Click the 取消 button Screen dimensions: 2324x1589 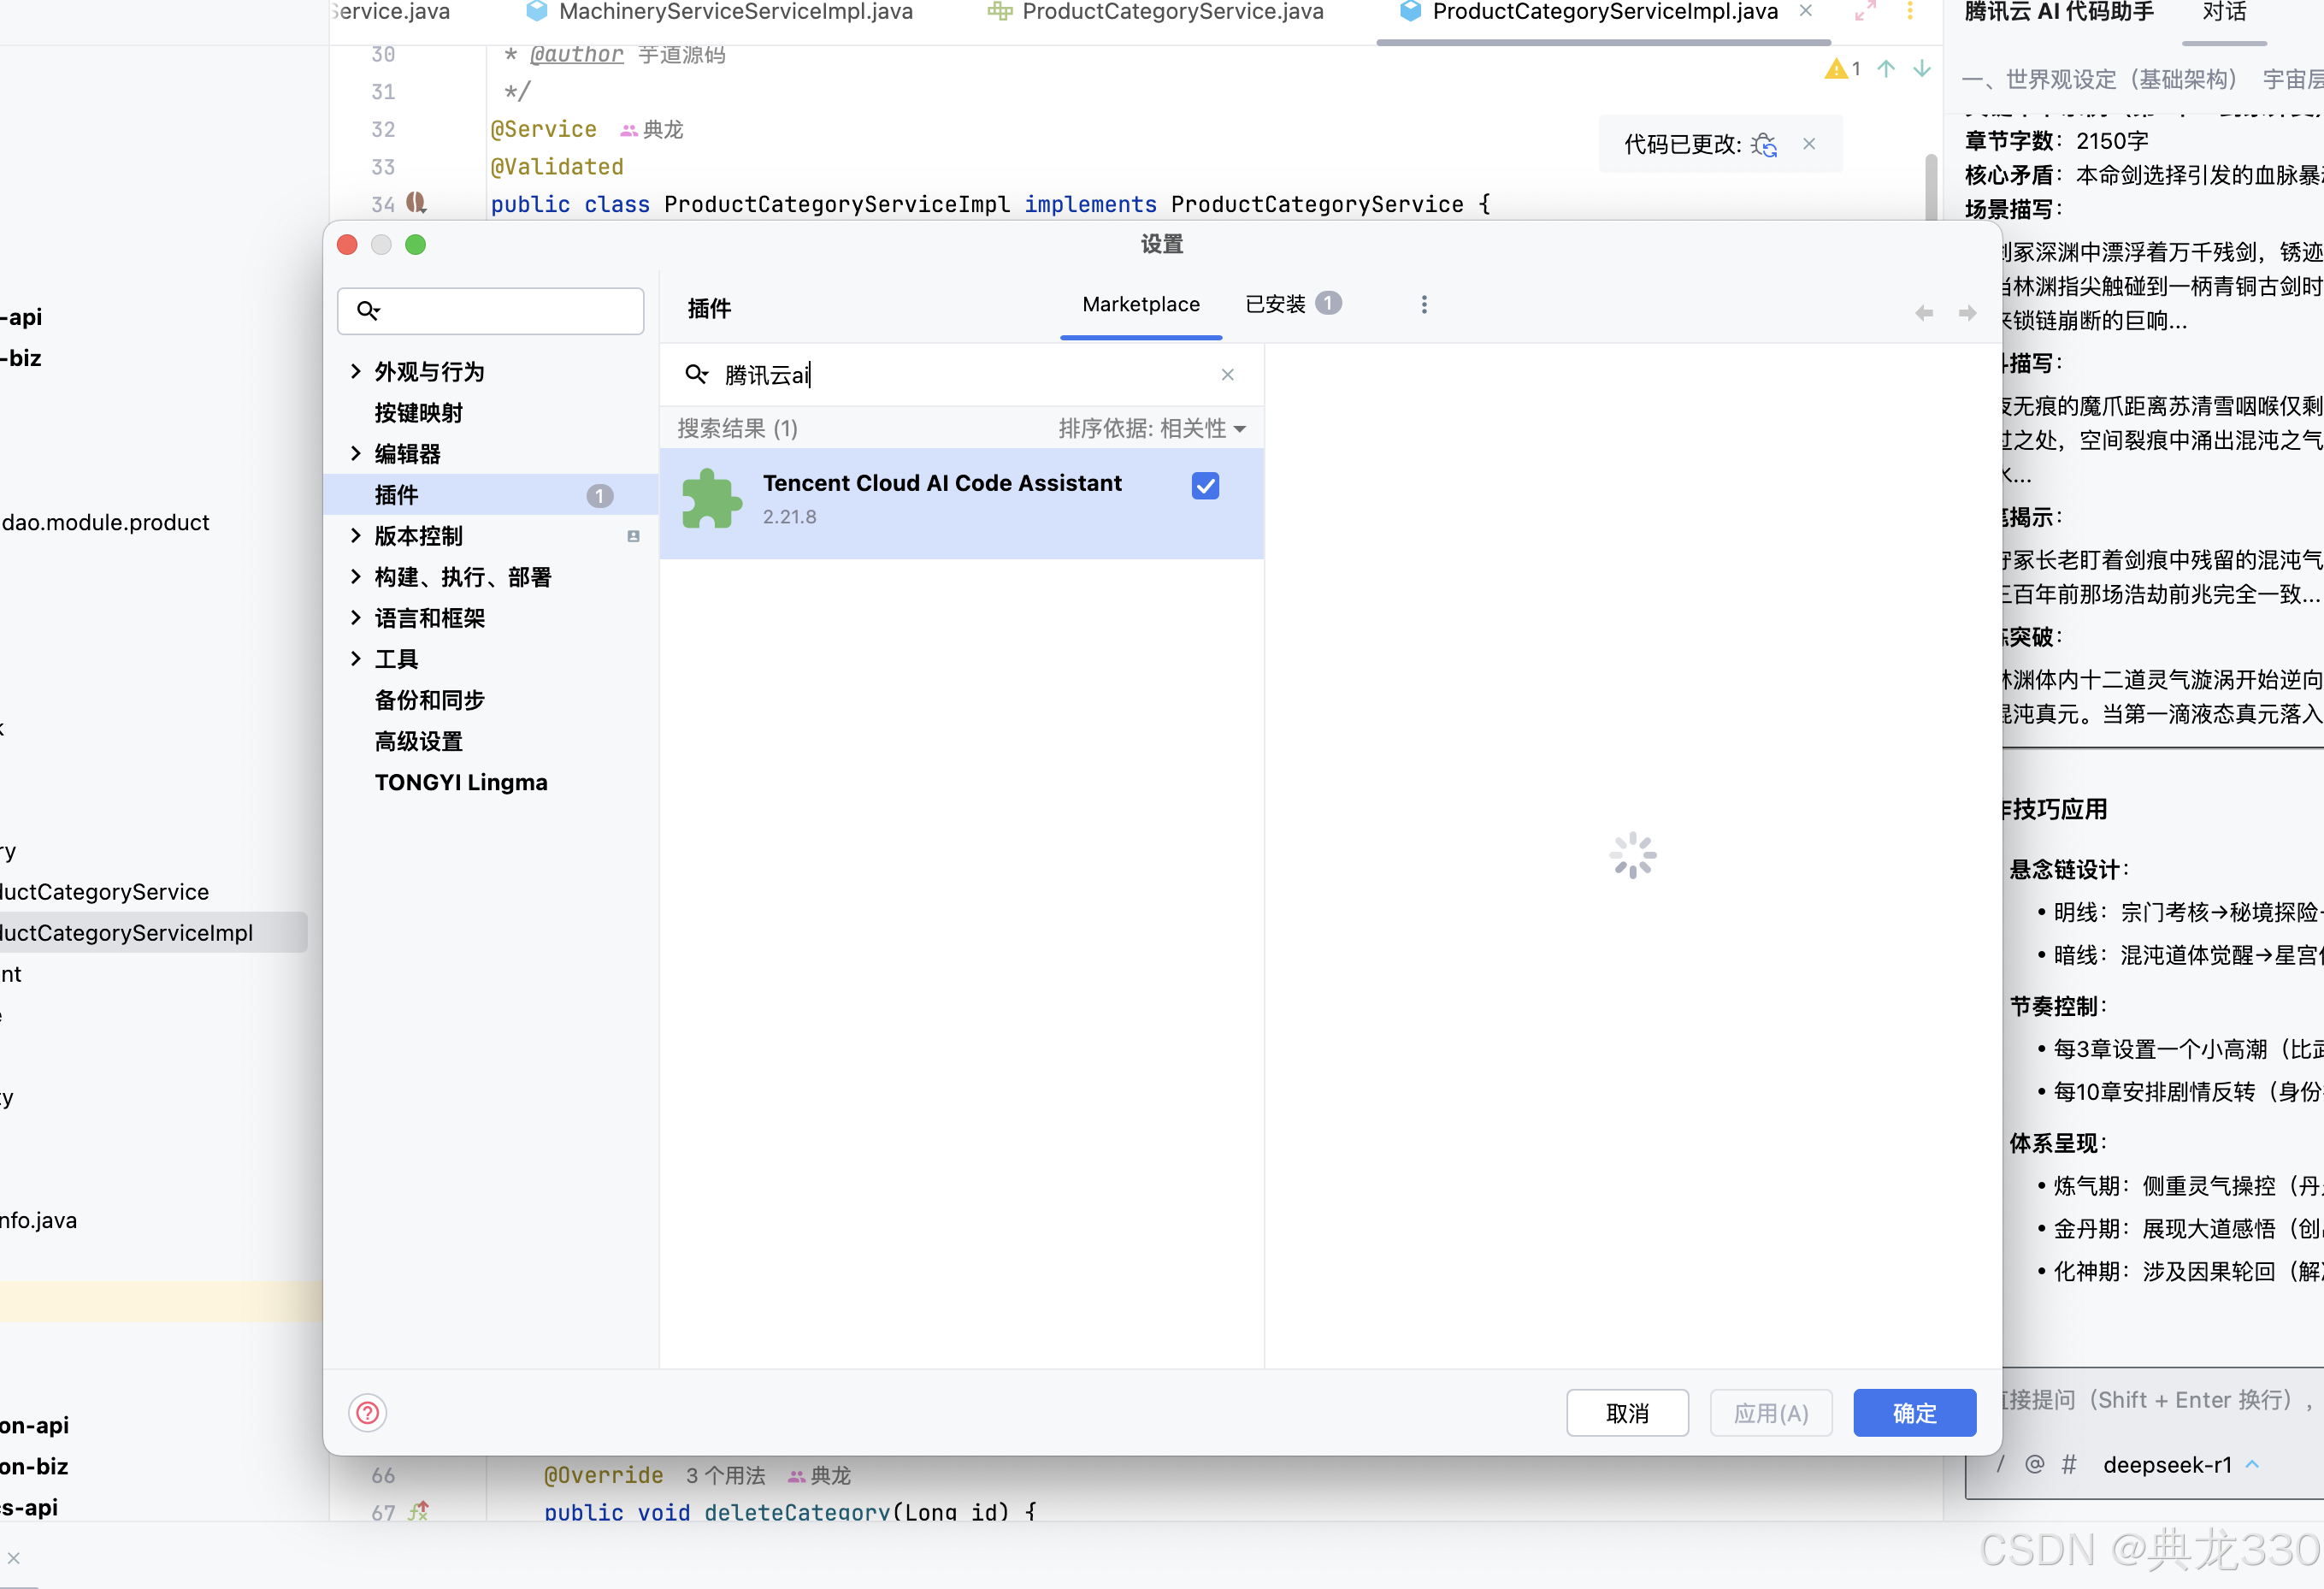tap(1626, 1412)
